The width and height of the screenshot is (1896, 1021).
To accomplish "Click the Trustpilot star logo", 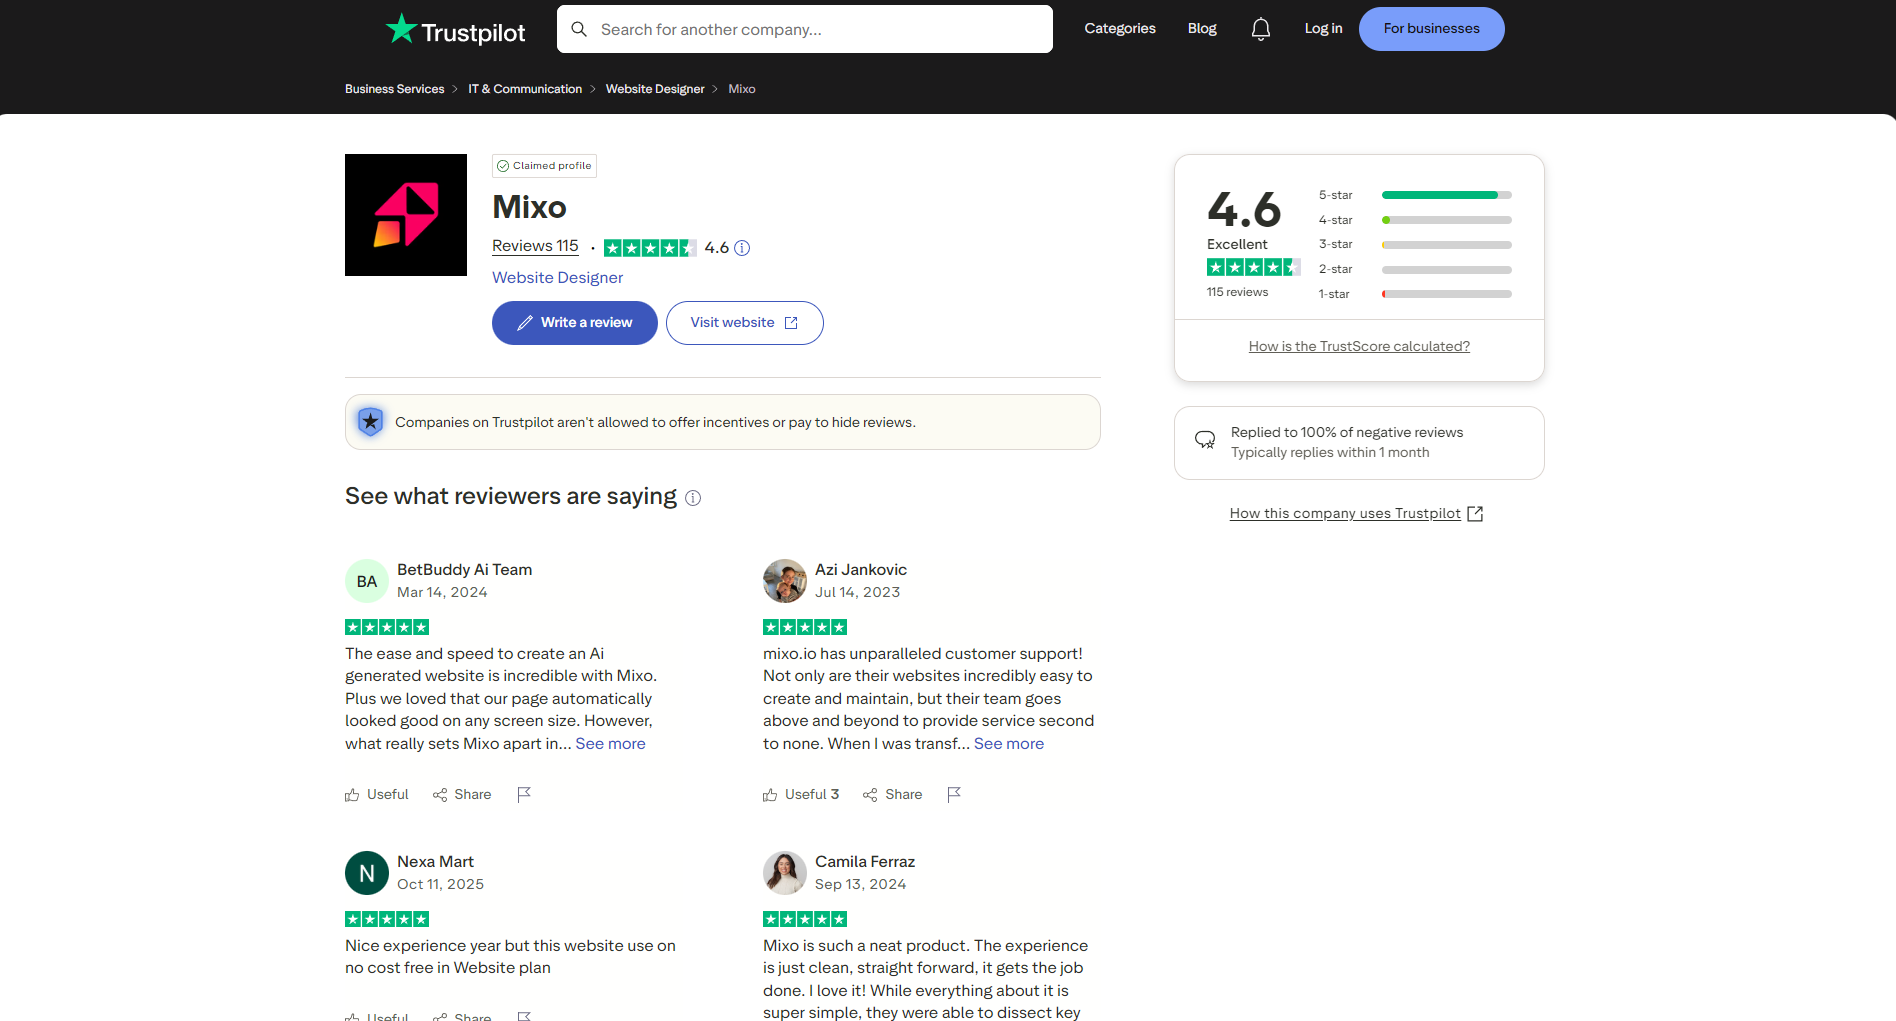I will pyautogui.click(x=401, y=29).
